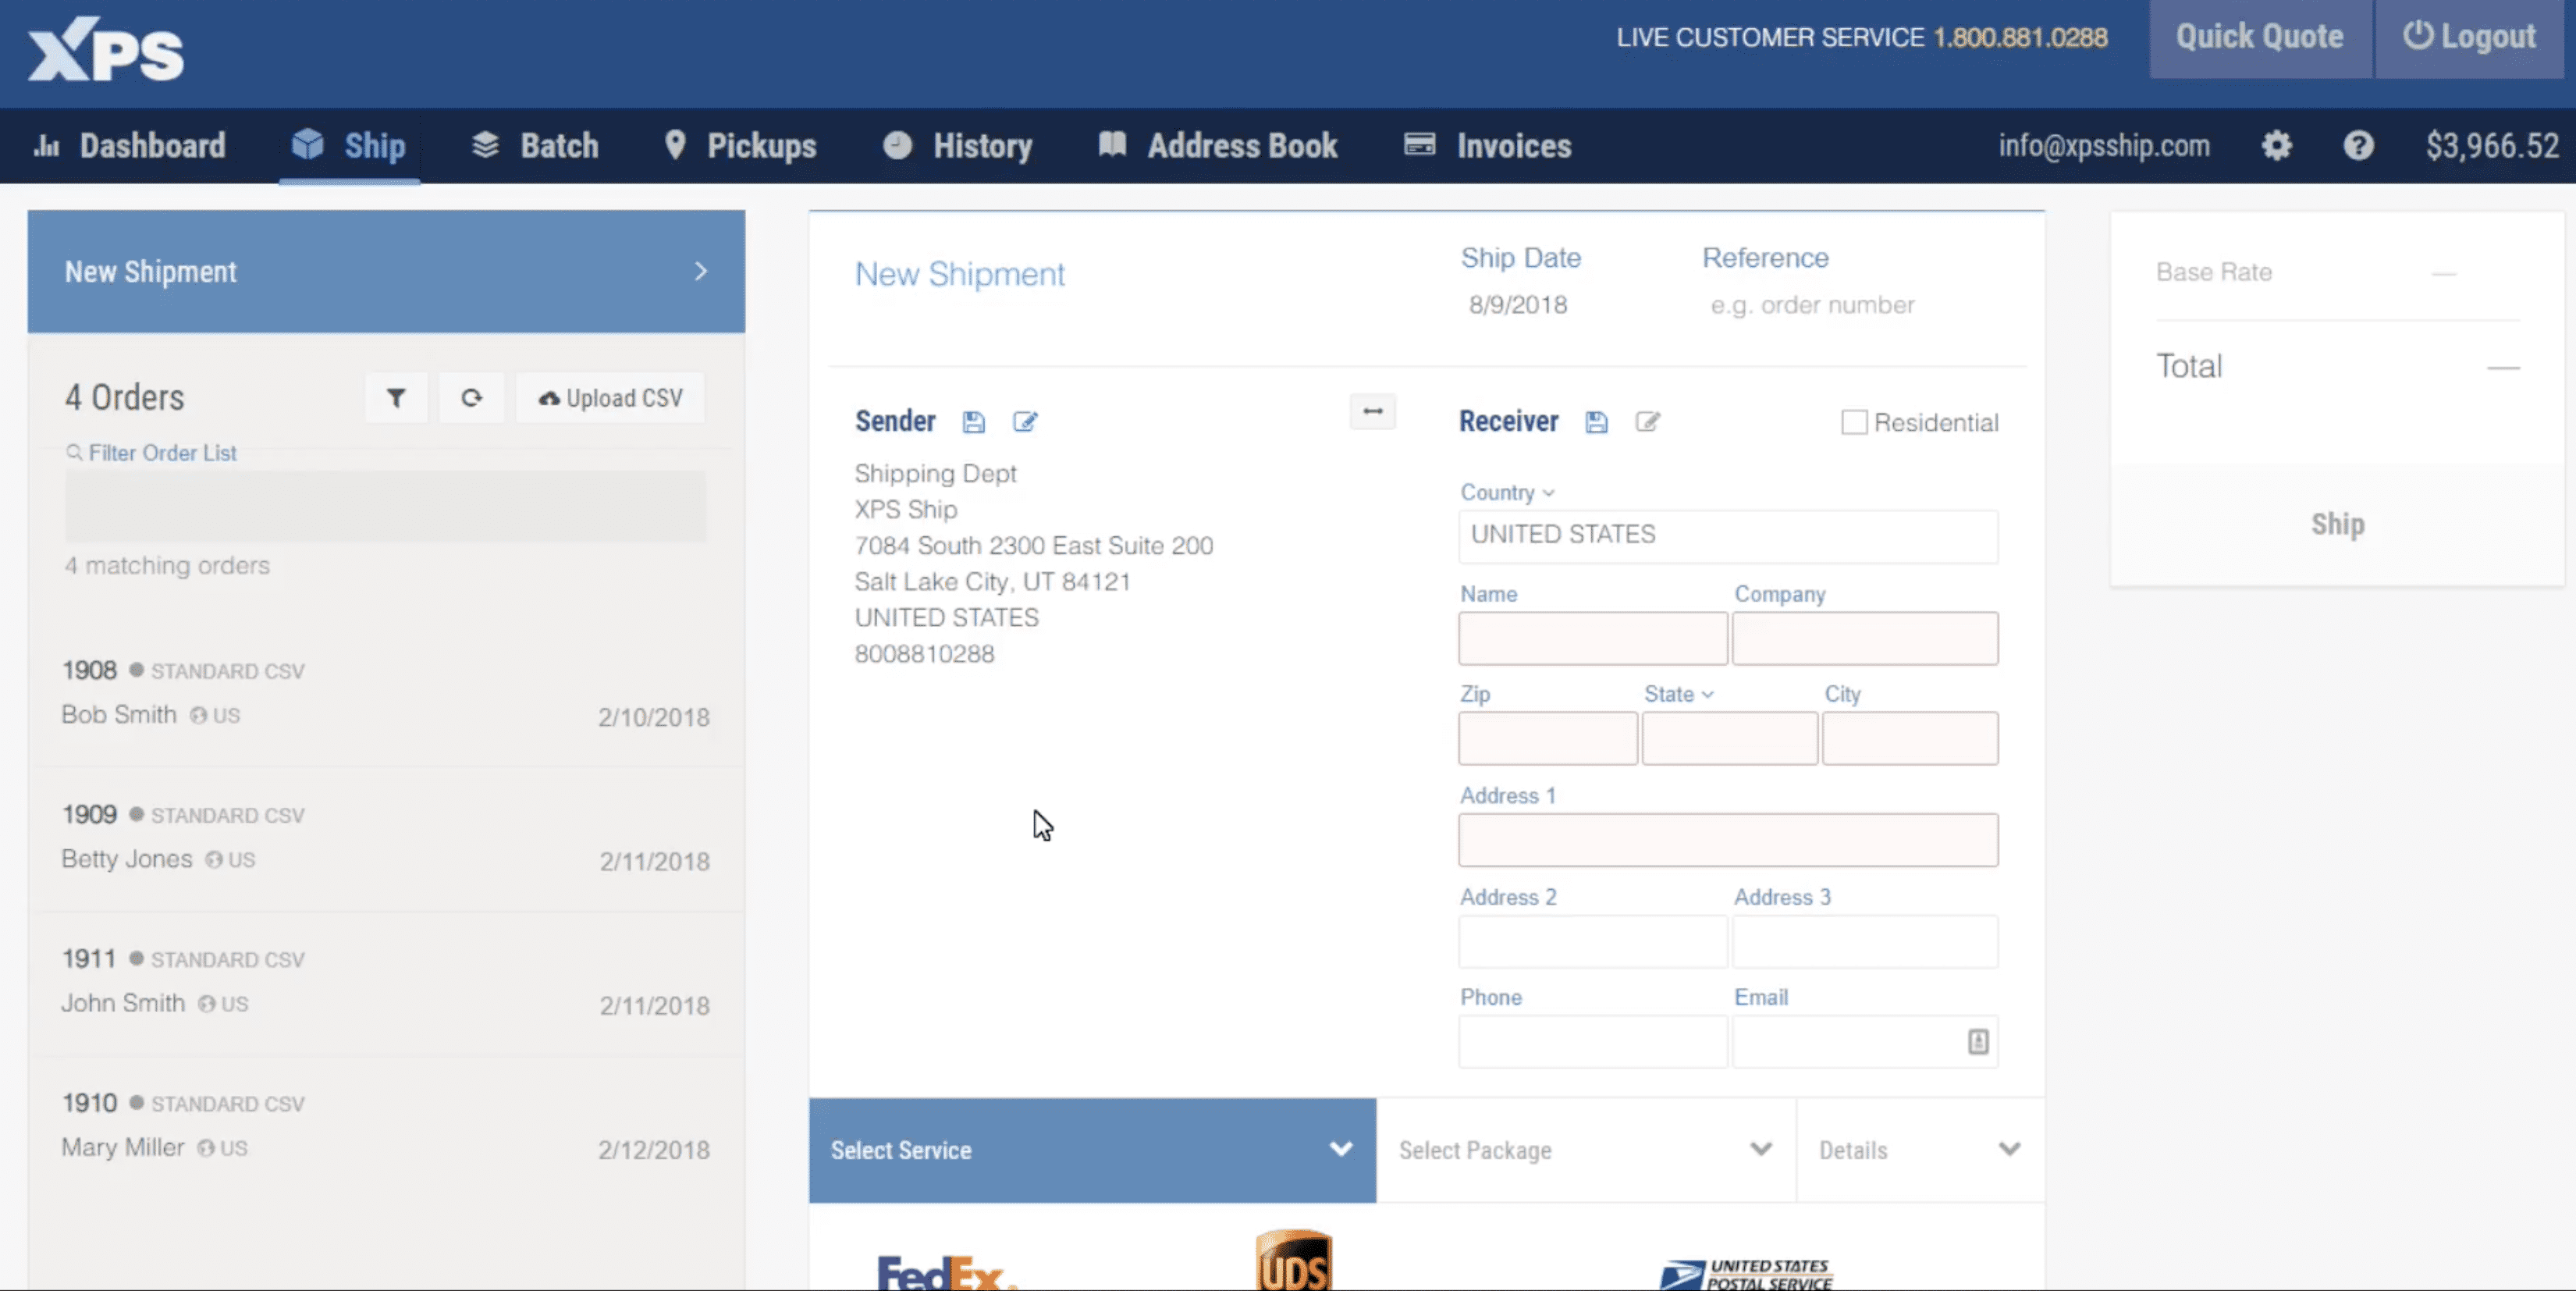Click the status dot on order 1908

(137, 670)
